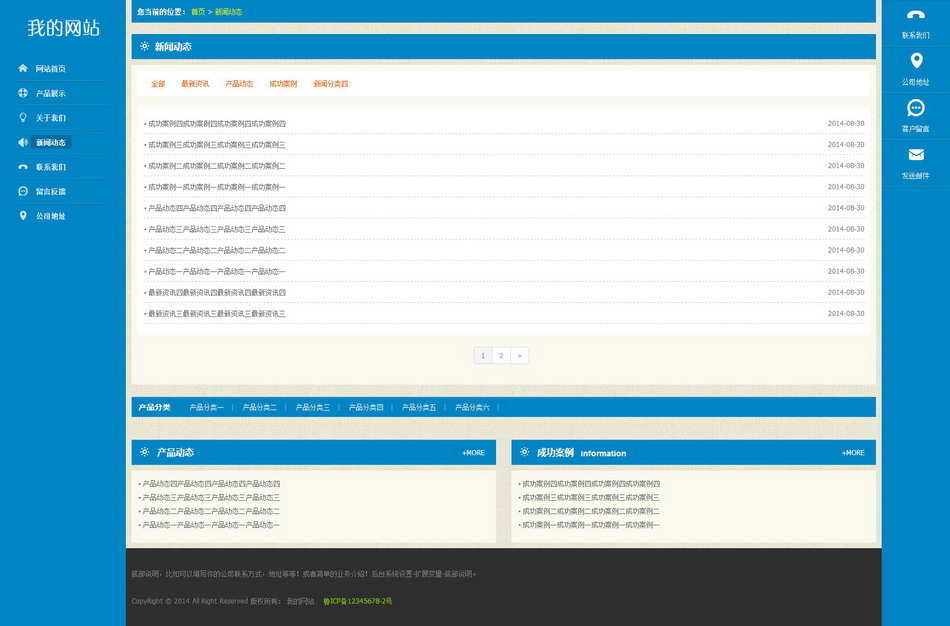Click +MORE in 产品动态 panel
Screen dimensions: 950x626
(473, 453)
